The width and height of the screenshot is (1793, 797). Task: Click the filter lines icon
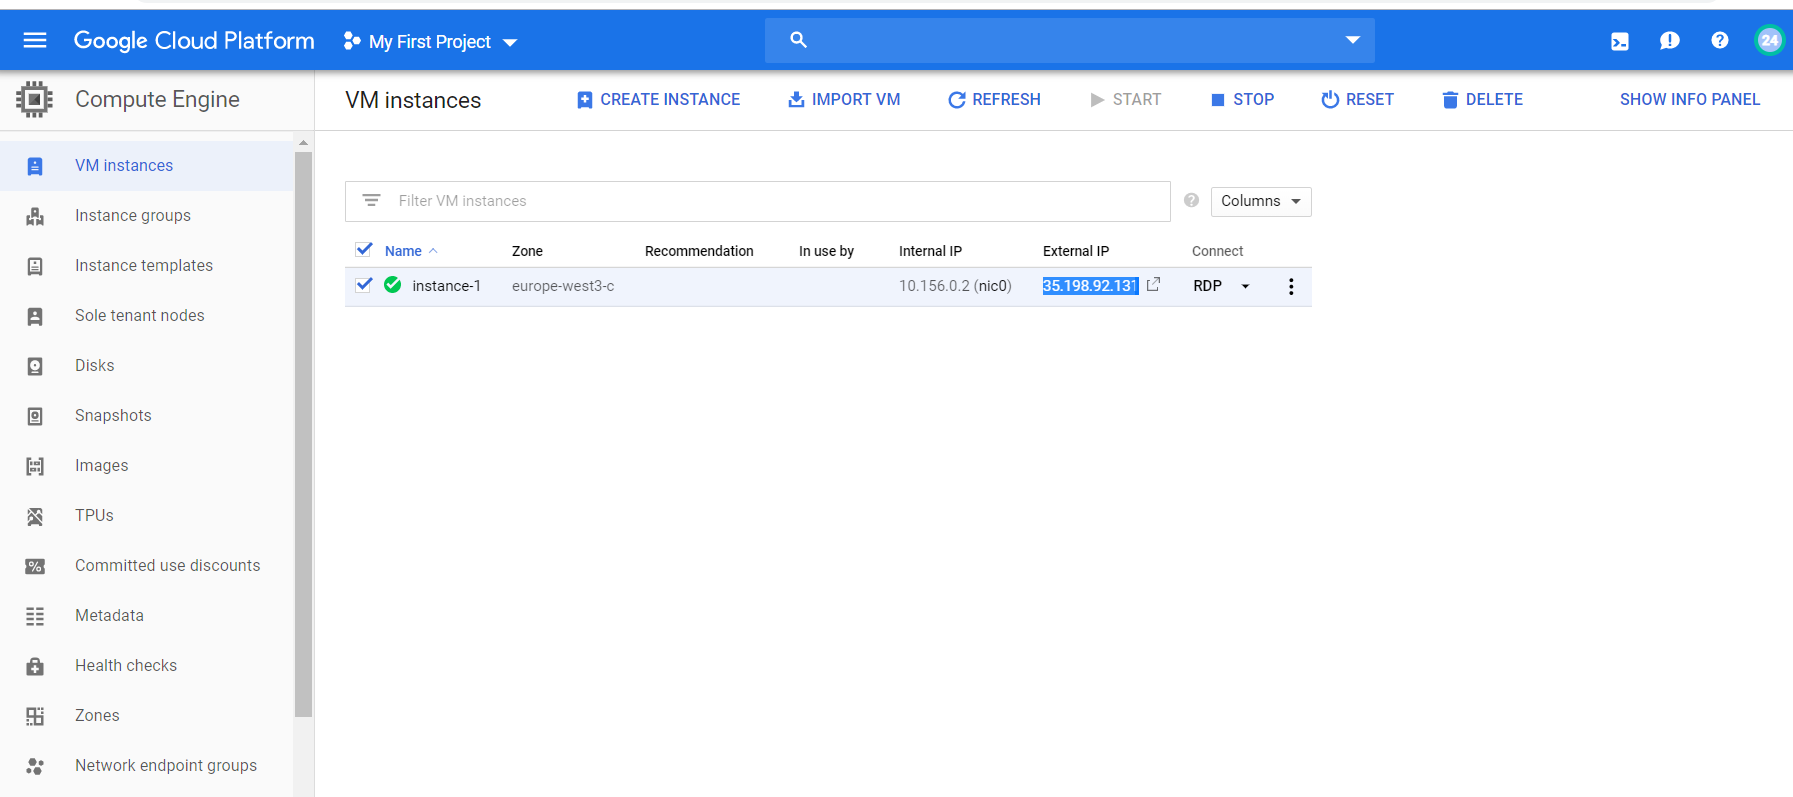[371, 201]
